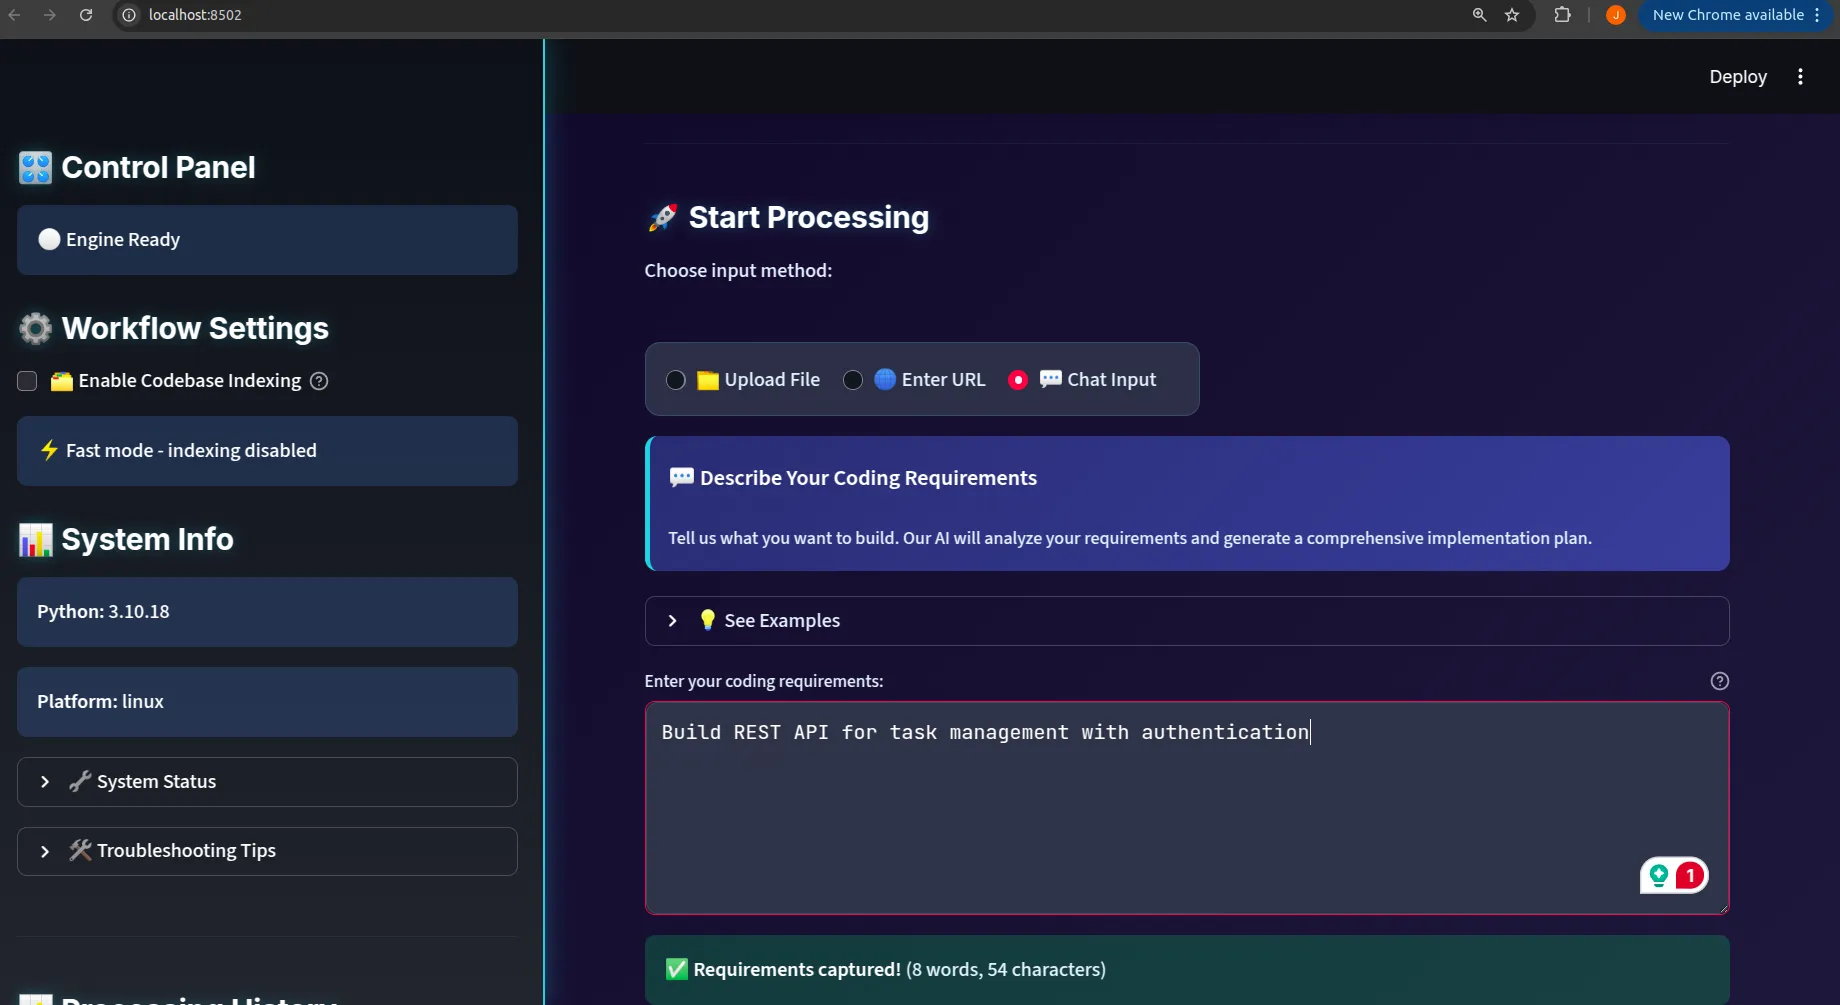The height and width of the screenshot is (1005, 1840).
Task: Enable the Codebase Indexing checkbox
Action: [x=28, y=381]
